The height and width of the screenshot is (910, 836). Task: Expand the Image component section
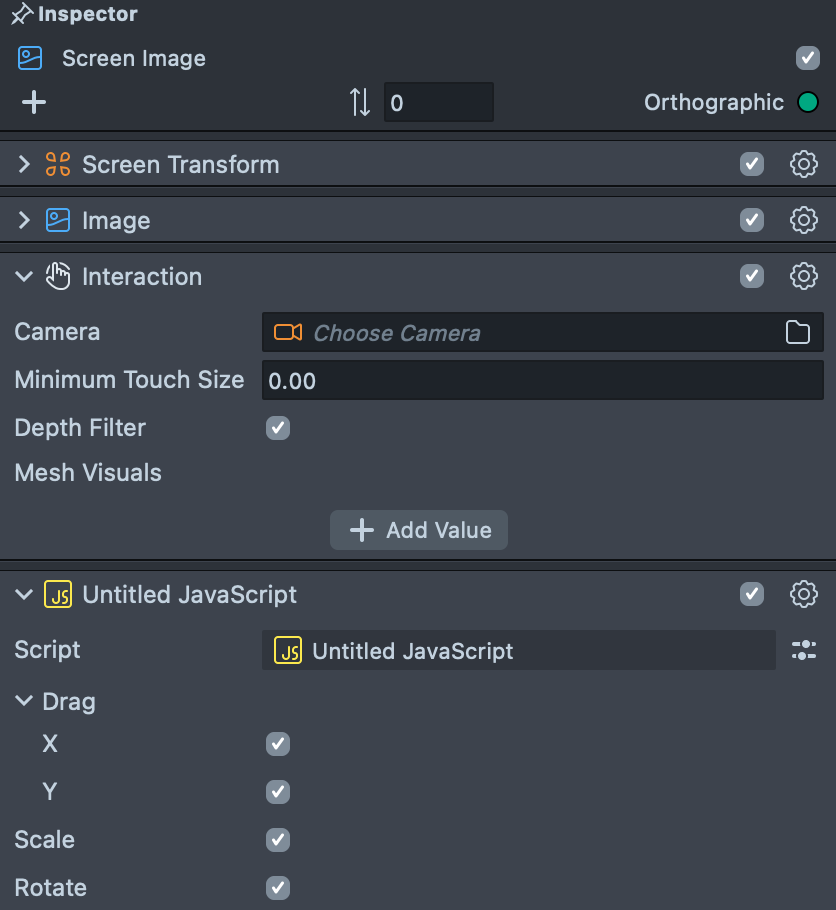25,220
